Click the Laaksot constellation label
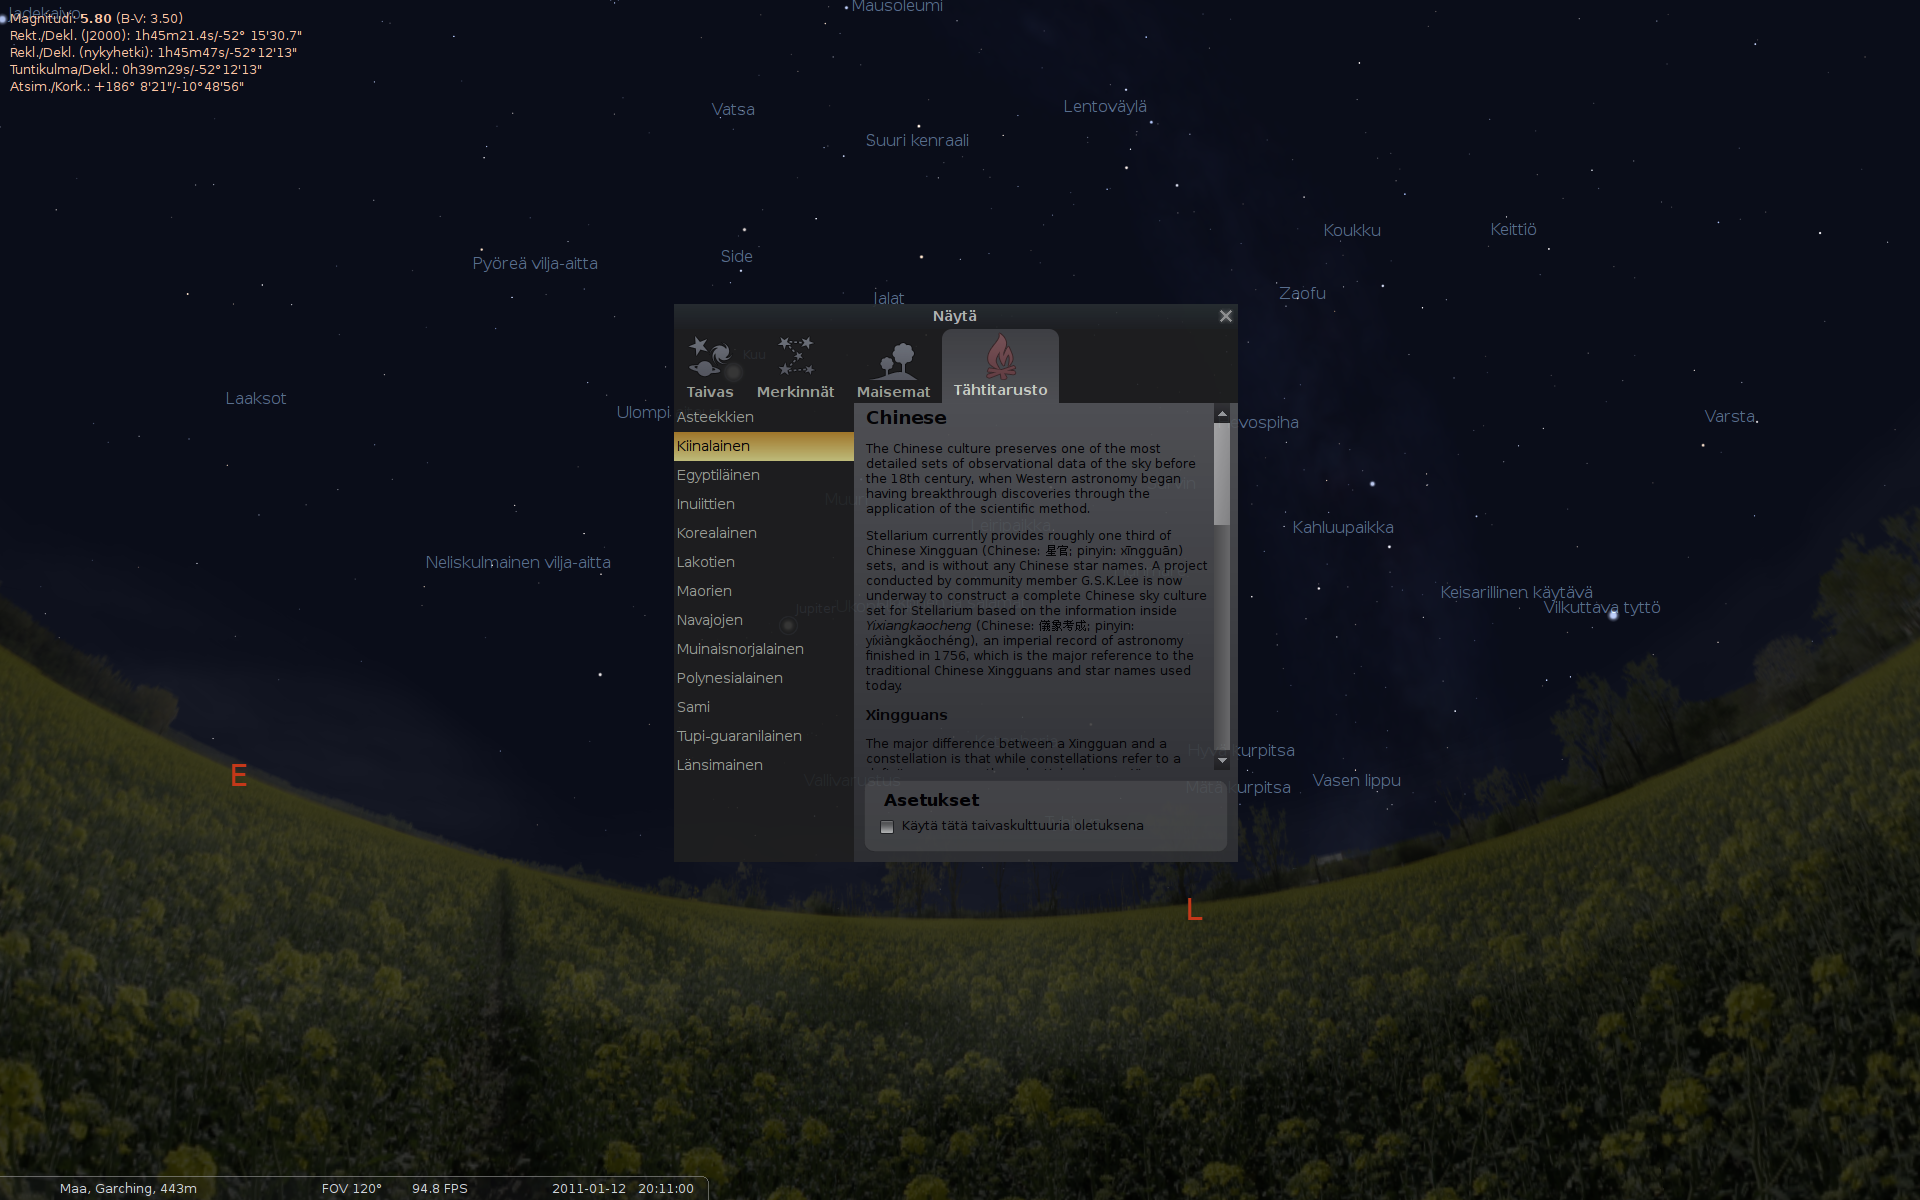Viewport: 1920px width, 1200px height. point(256,399)
